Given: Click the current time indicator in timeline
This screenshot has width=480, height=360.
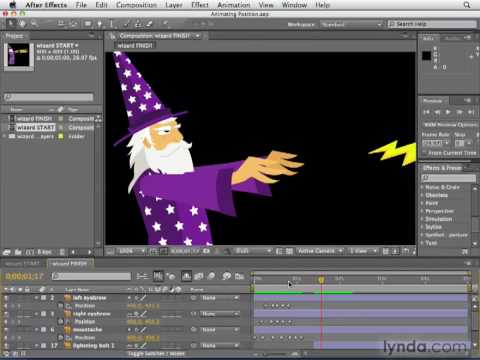Looking at the screenshot, I should (321, 280).
